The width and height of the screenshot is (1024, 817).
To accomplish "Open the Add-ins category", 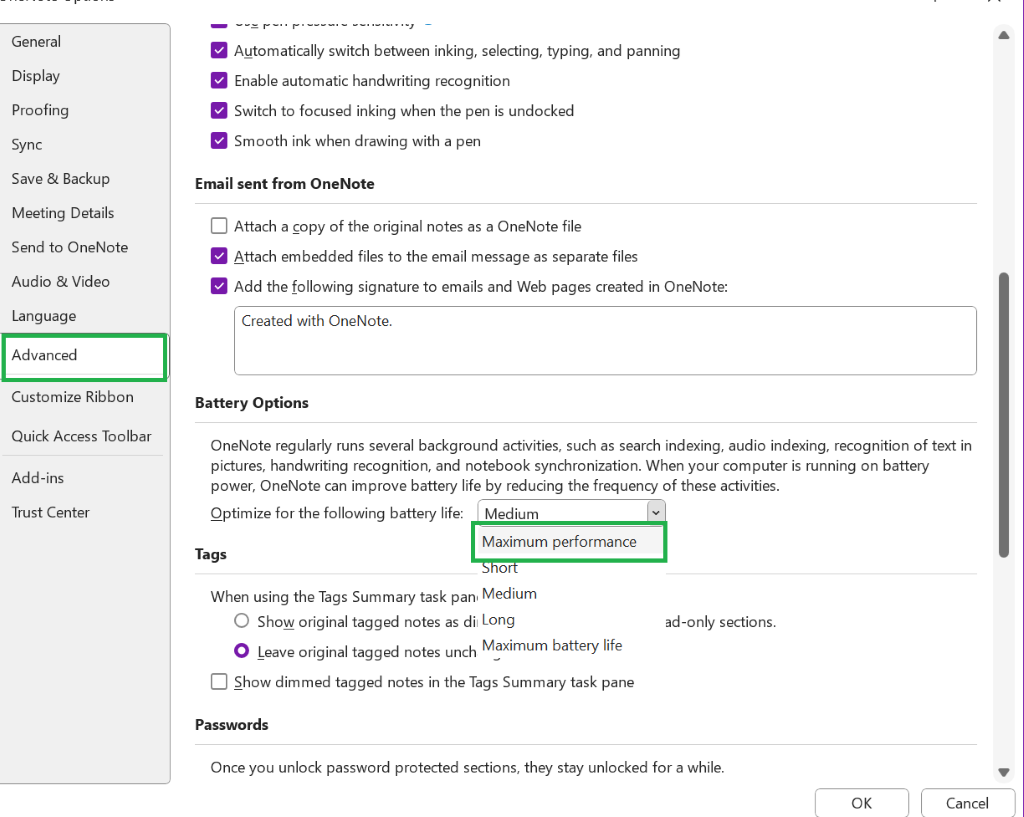I will [37, 478].
